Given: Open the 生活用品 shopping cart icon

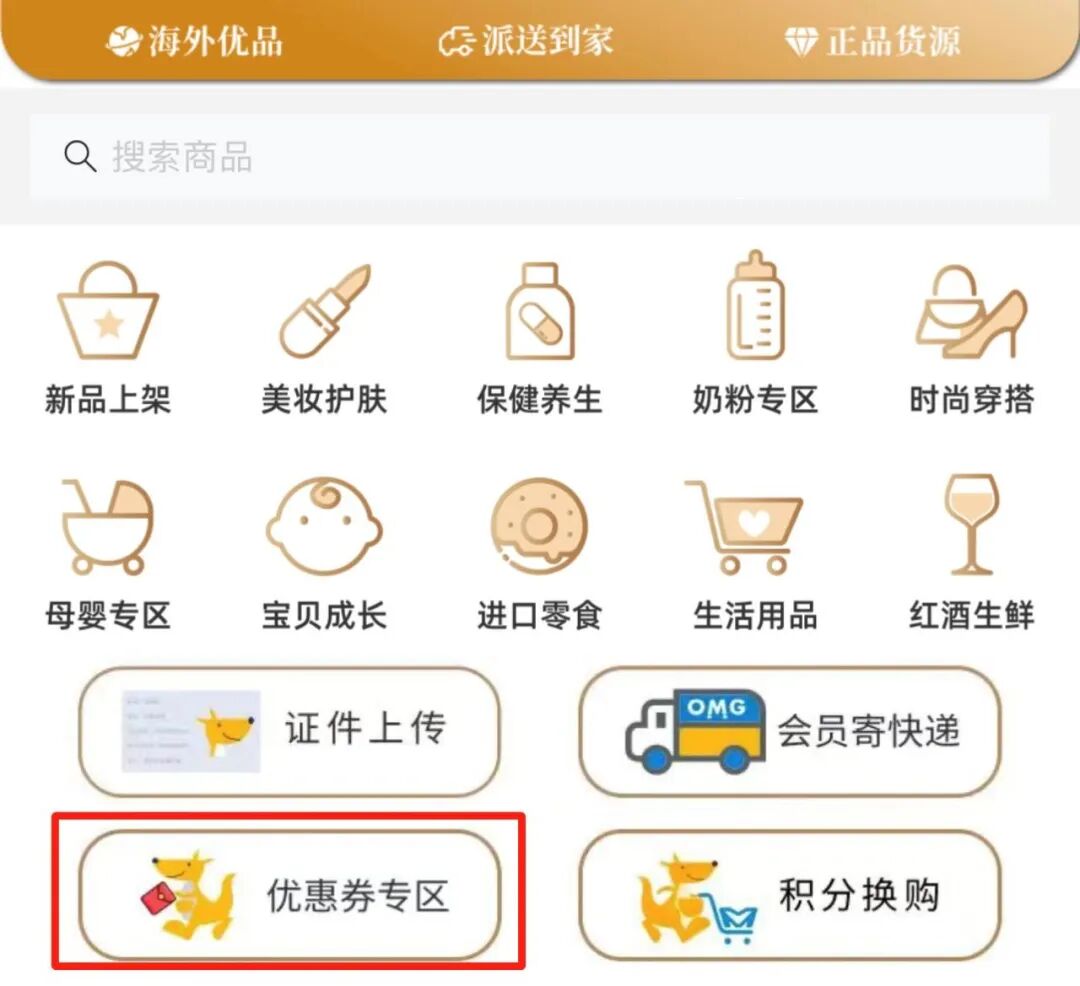Looking at the screenshot, I should click(745, 527).
